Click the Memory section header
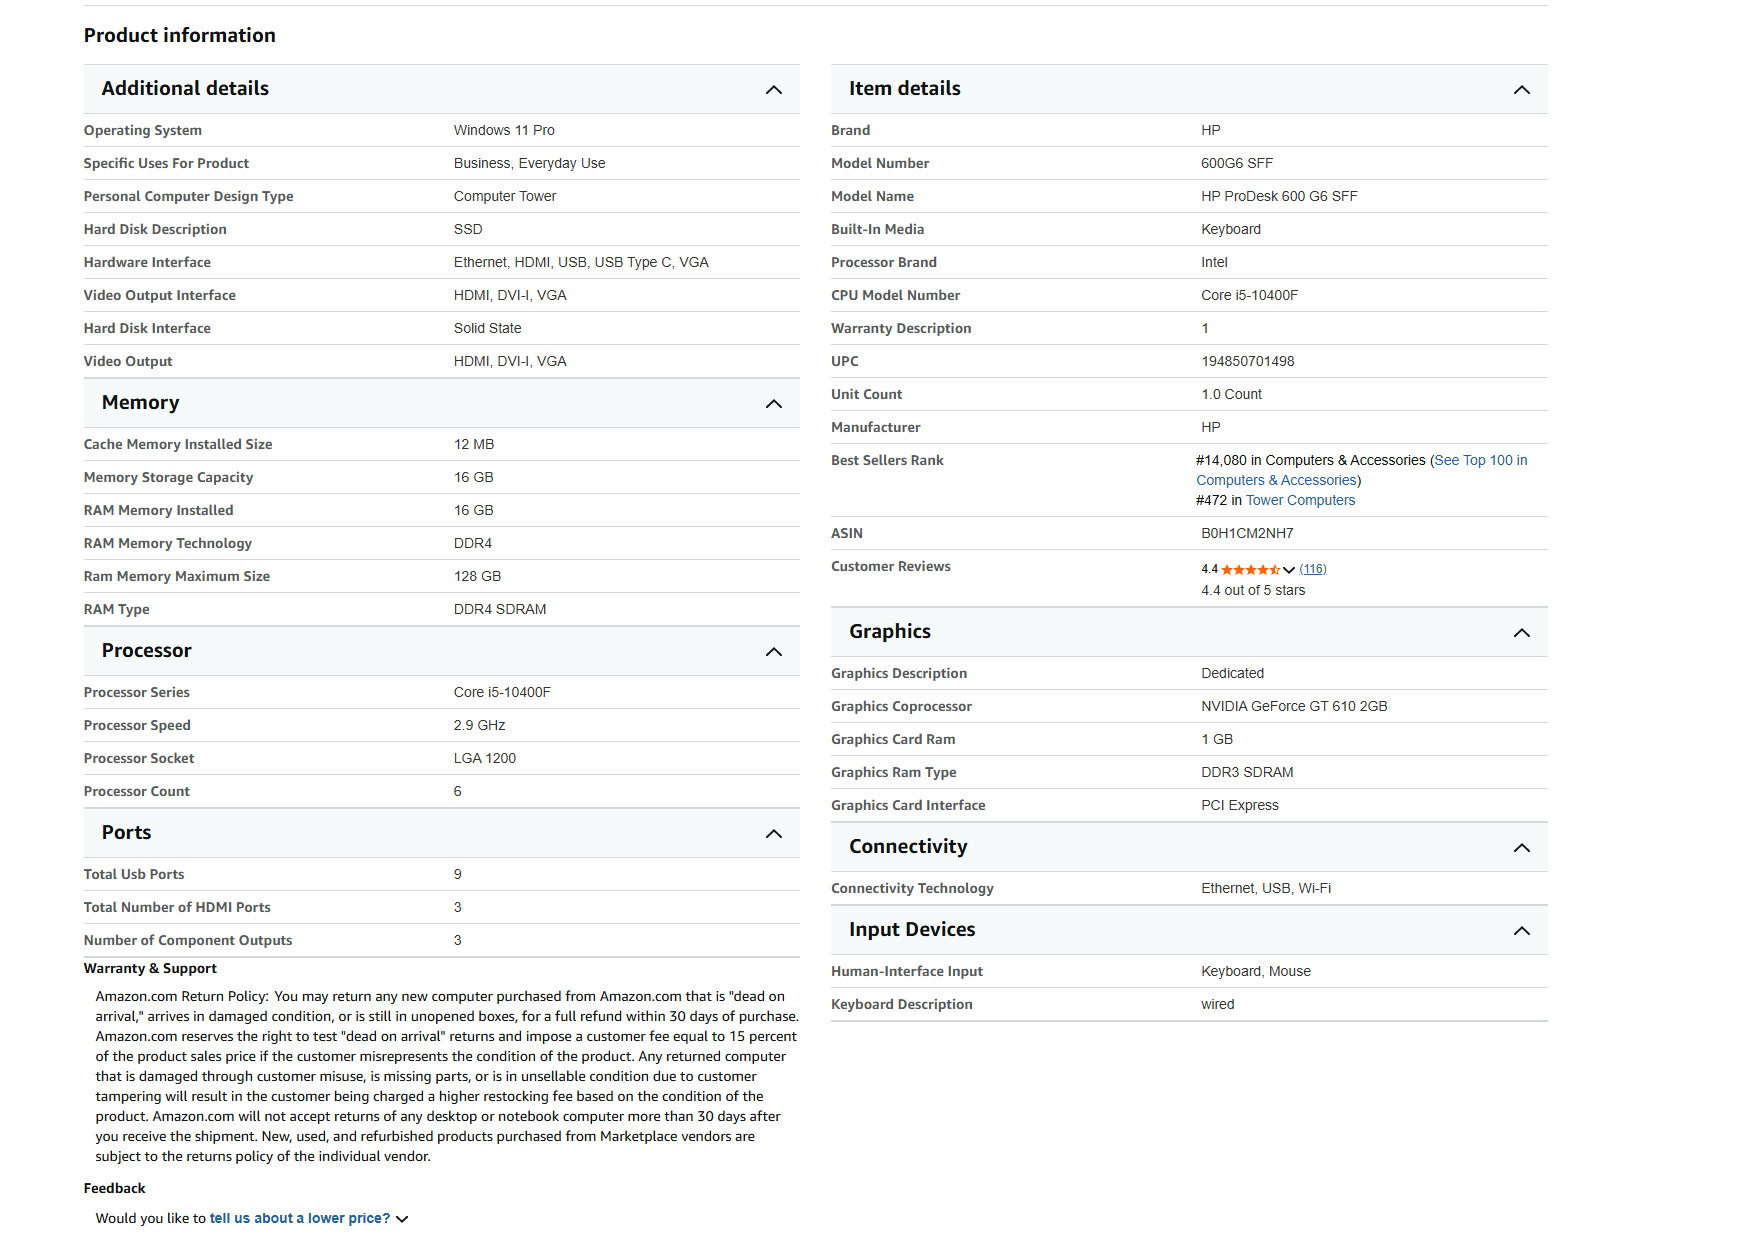 tap(441, 403)
